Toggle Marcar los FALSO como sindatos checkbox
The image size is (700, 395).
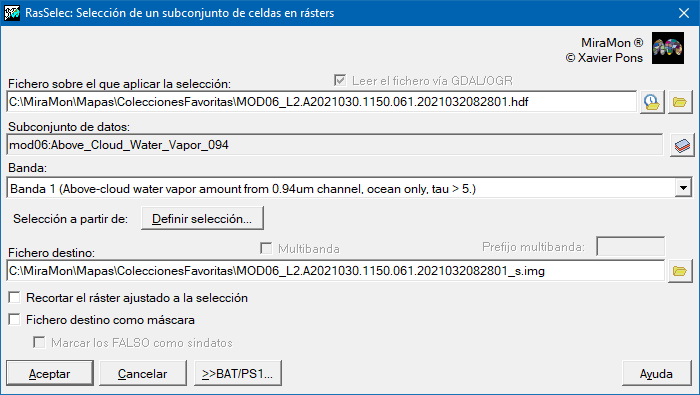pos(39,342)
